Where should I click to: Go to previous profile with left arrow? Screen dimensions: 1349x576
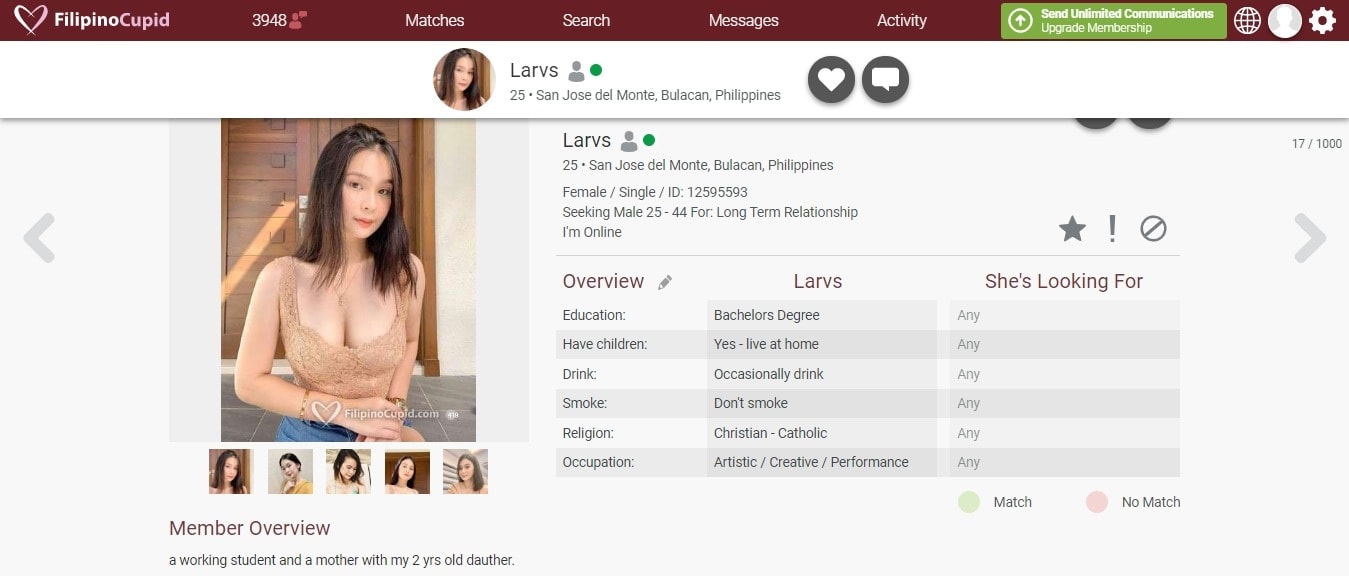tap(39, 238)
